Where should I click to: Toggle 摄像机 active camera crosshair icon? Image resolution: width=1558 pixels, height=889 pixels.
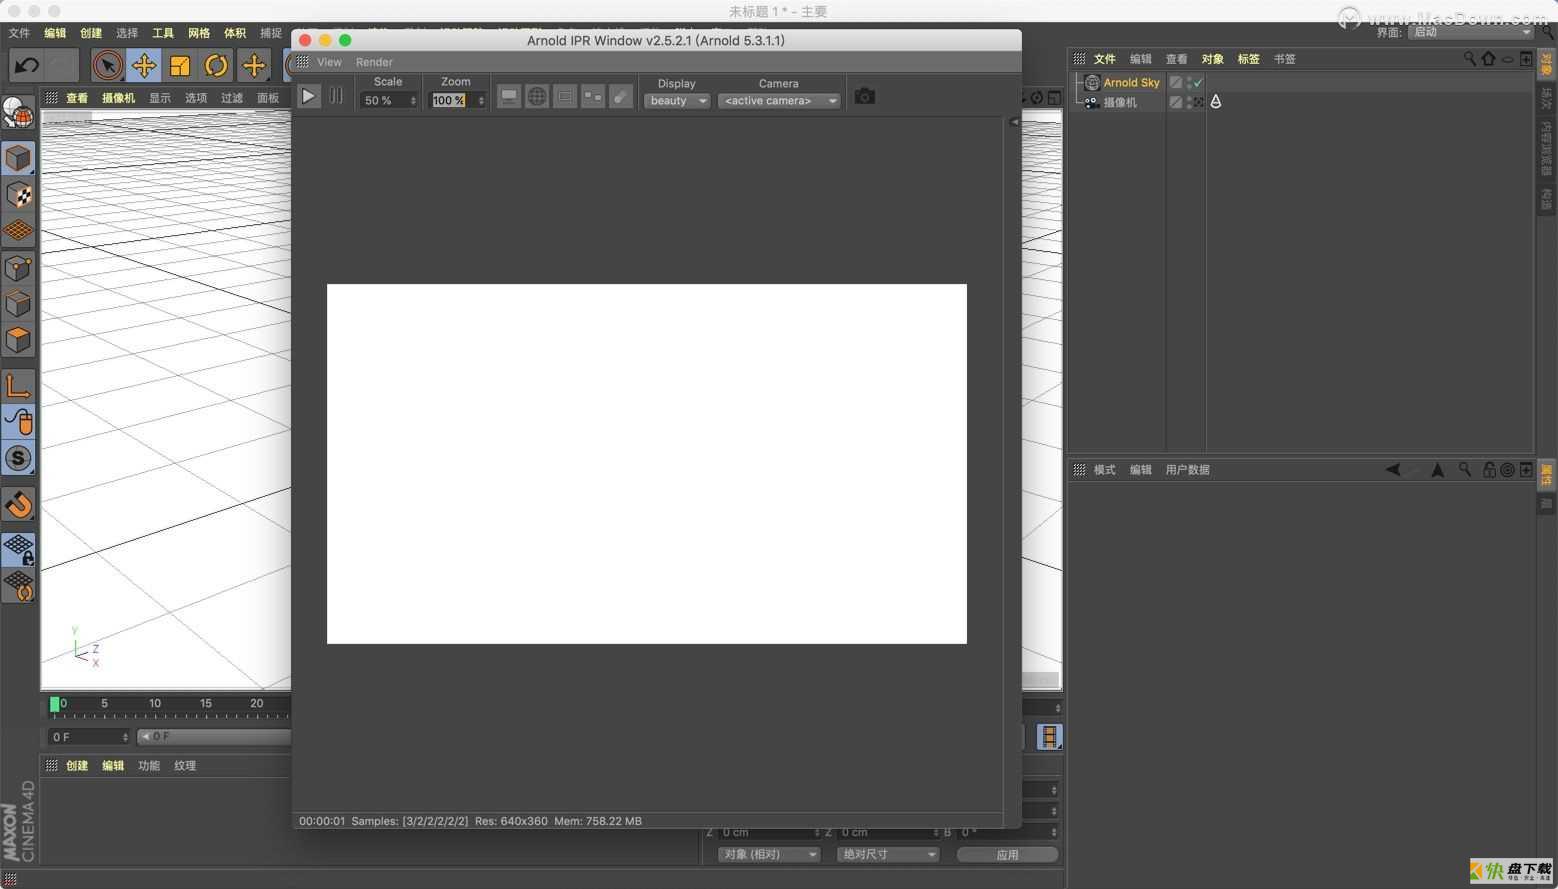1198,102
